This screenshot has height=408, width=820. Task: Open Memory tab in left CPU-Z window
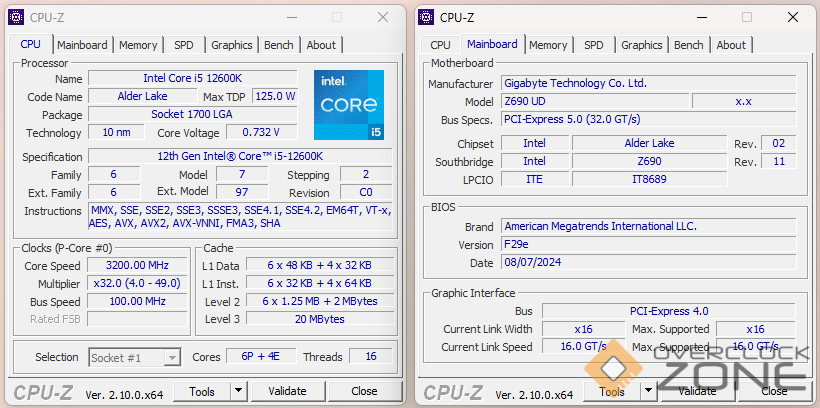[x=138, y=45]
